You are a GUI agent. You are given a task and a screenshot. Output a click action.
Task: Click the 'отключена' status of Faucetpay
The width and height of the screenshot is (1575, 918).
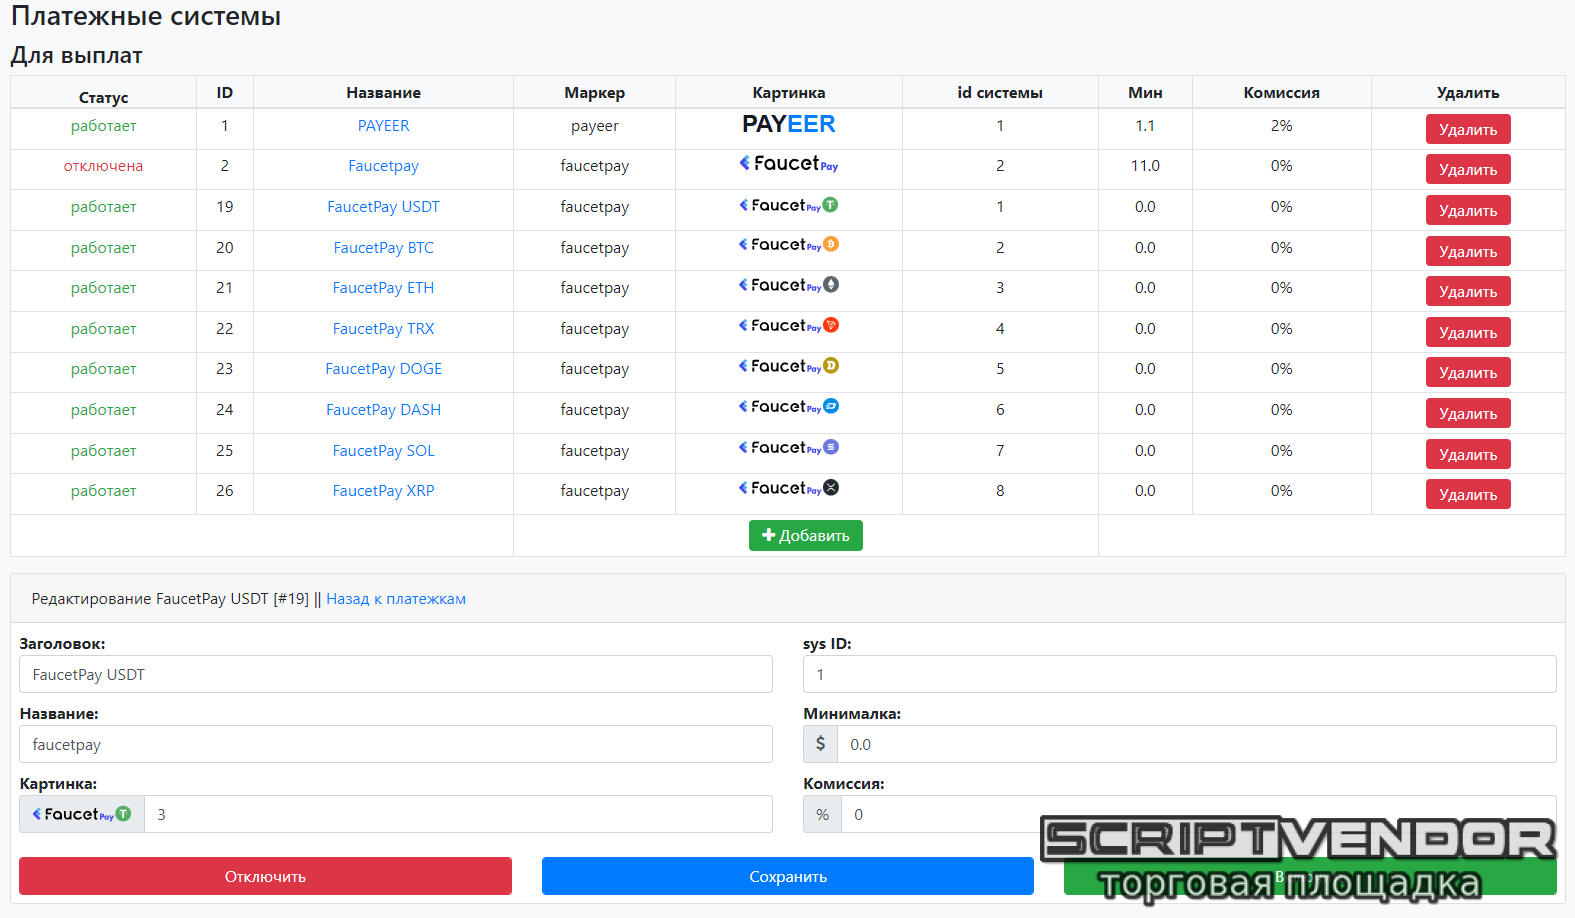click(x=104, y=166)
